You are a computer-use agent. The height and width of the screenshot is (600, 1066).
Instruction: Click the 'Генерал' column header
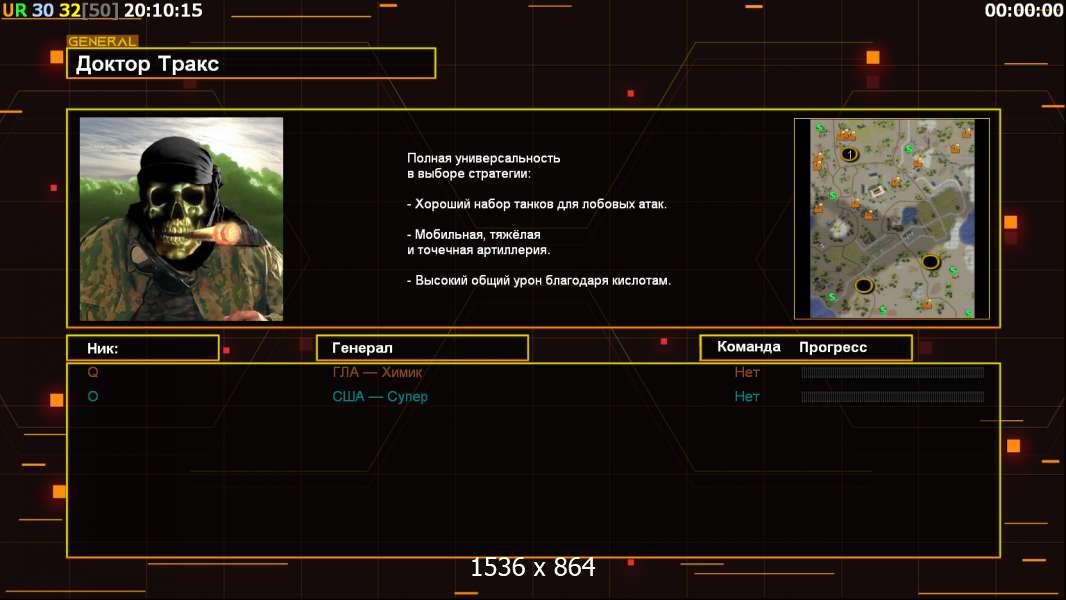422,348
